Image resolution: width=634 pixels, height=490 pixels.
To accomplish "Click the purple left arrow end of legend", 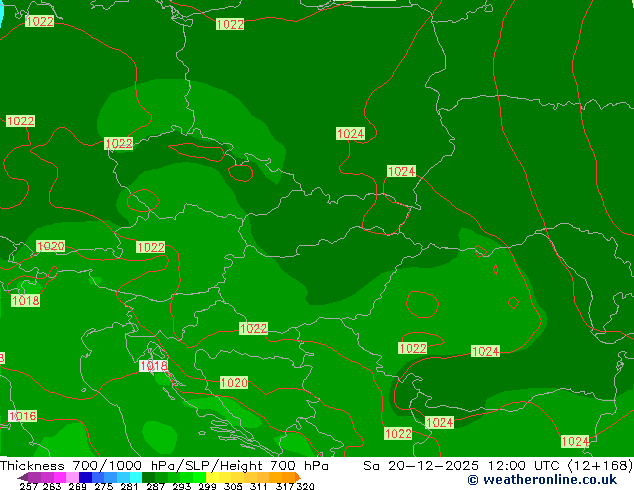I will pyautogui.click(x=23, y=477).
